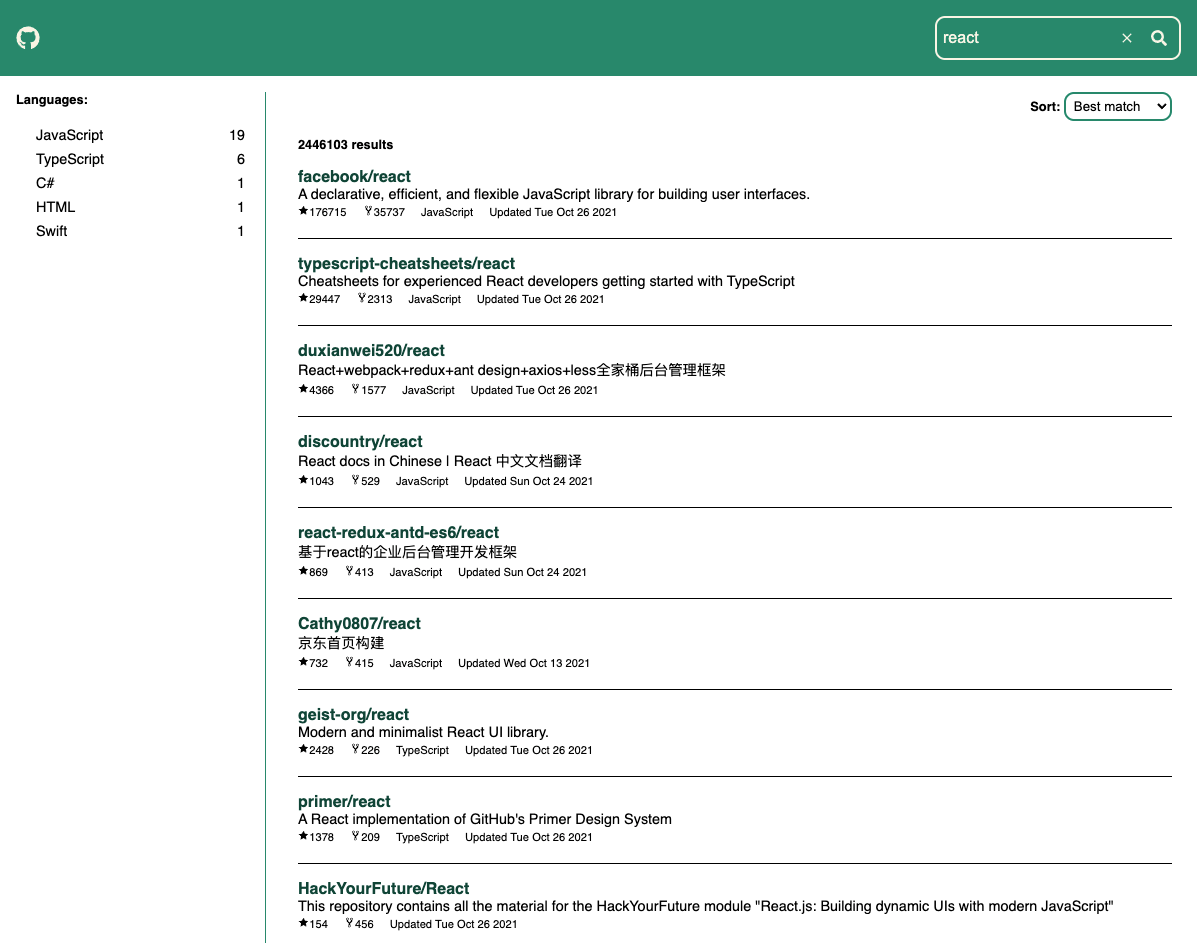The height and width of the screenshot is (943, 1197).
Task: Open geist-org/react repository
Action: coord(353,714)
